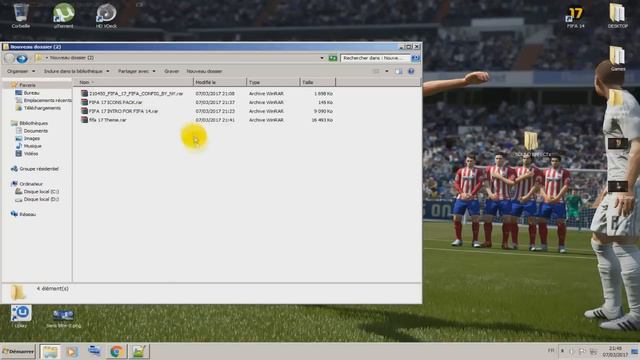Select the Sans titre png file on the desktop
640x360 pixels.
(63, 318)
